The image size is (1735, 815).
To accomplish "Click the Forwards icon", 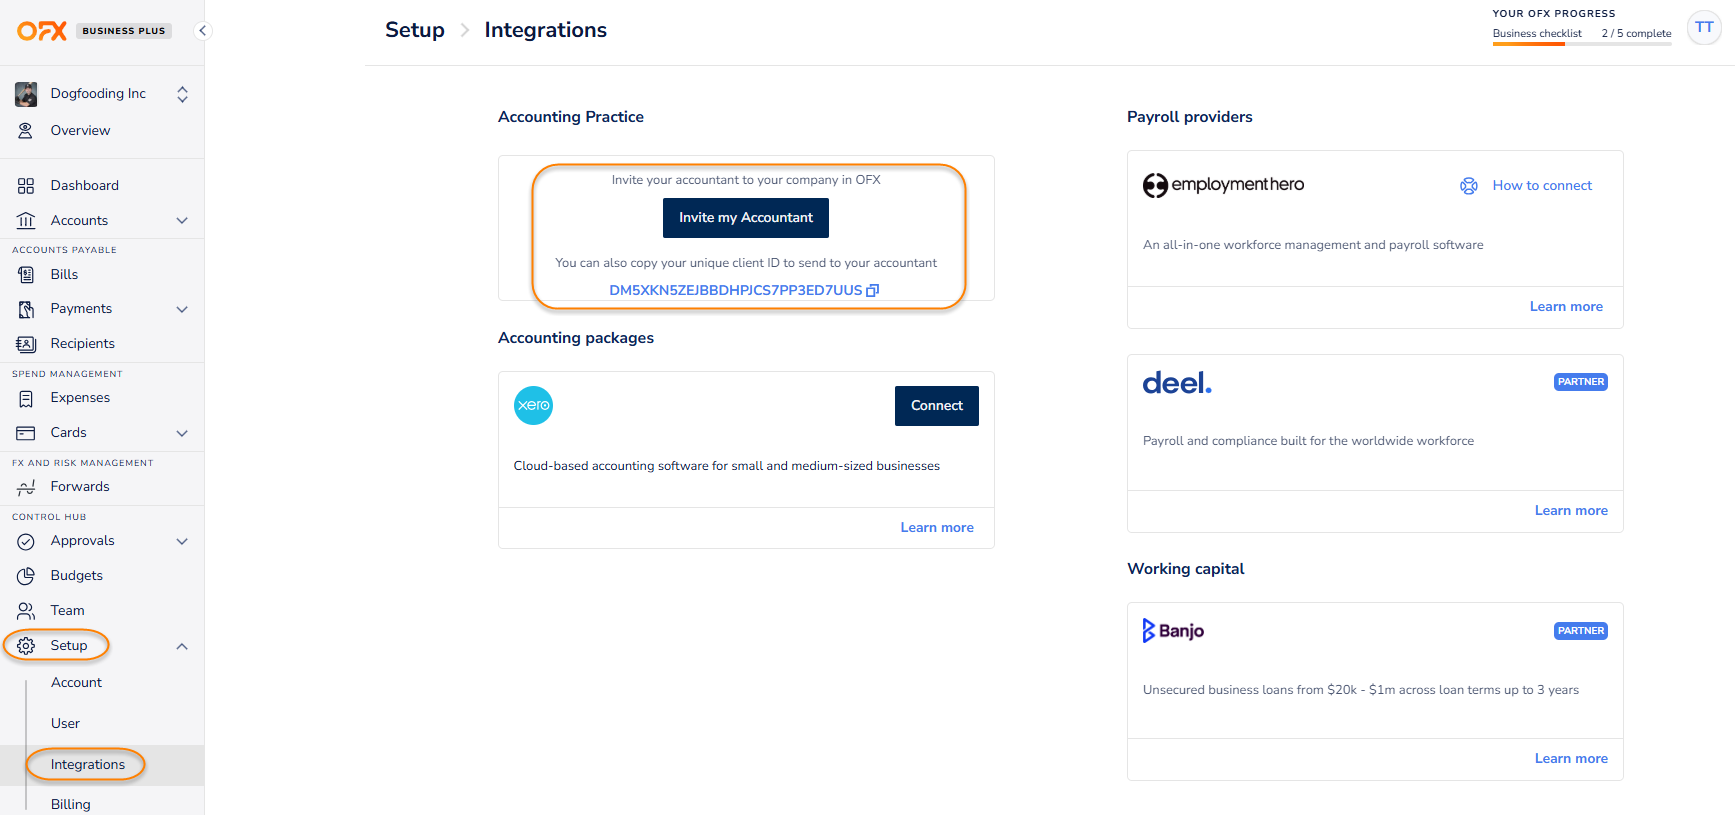I will coord(26,487).
